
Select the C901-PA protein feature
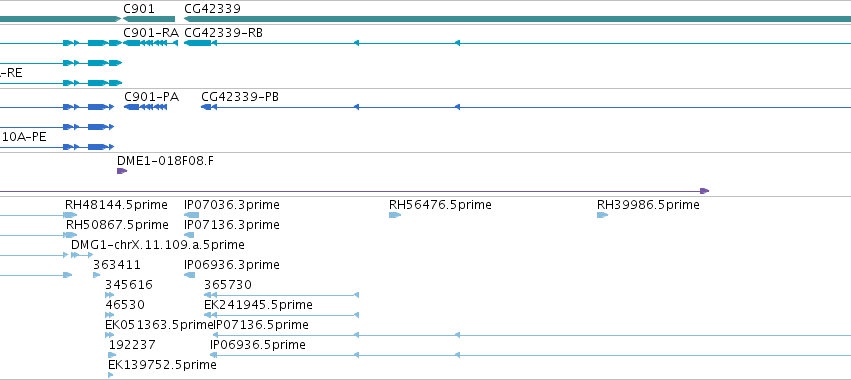145,107
